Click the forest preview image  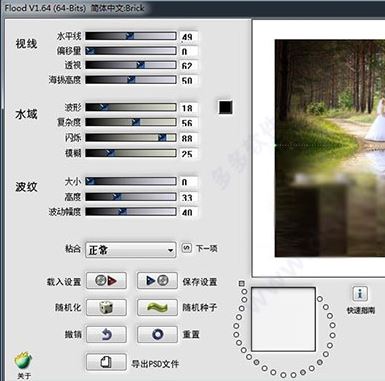[x=330, y=148]
